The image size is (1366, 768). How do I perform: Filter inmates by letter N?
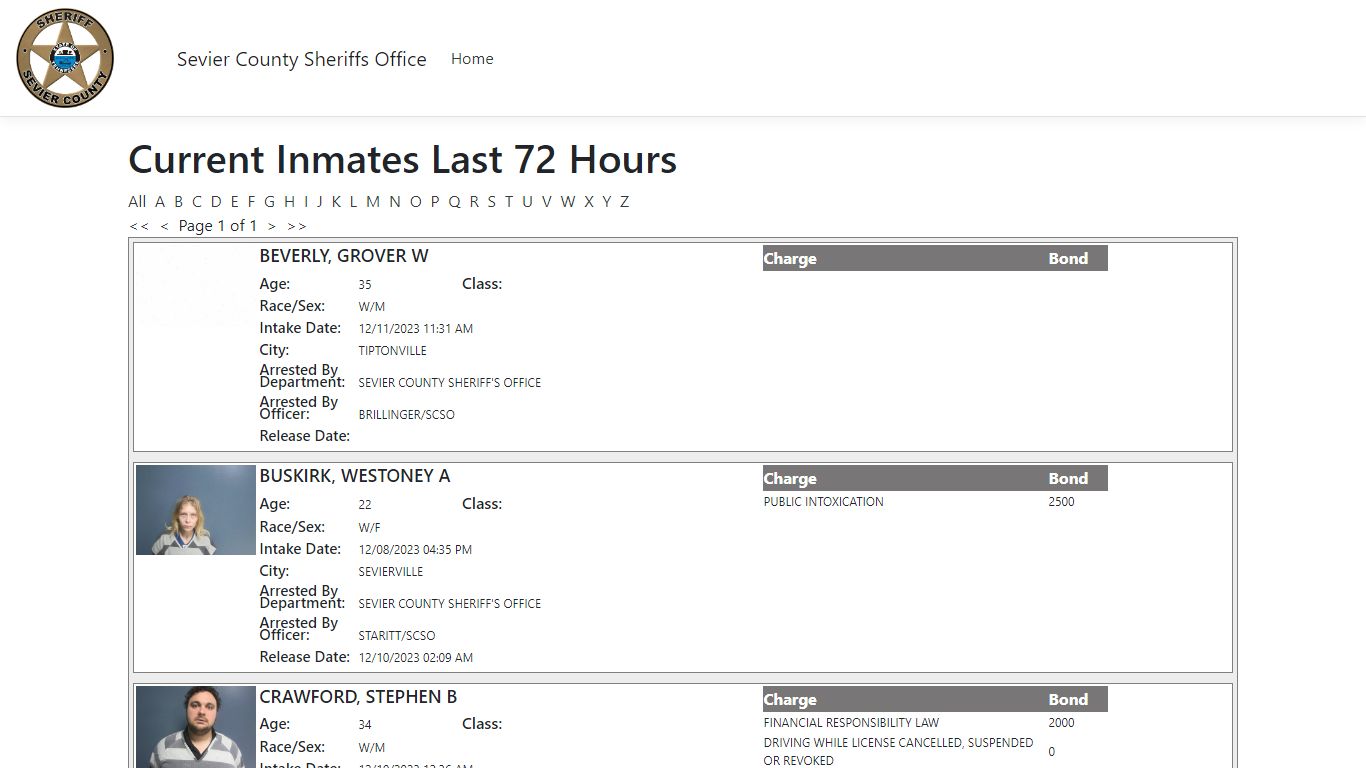tap(395, 201)
